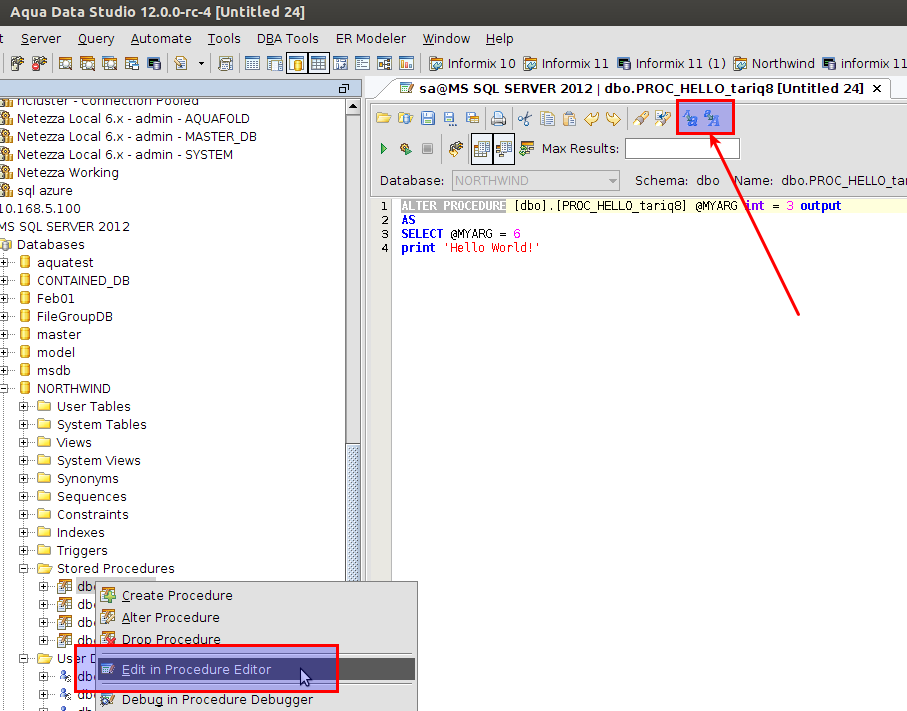Image resolution: width=907 pixels, height=711 pixels.
Task: Expand the Triggers folder node
Action: click(24, 550)
